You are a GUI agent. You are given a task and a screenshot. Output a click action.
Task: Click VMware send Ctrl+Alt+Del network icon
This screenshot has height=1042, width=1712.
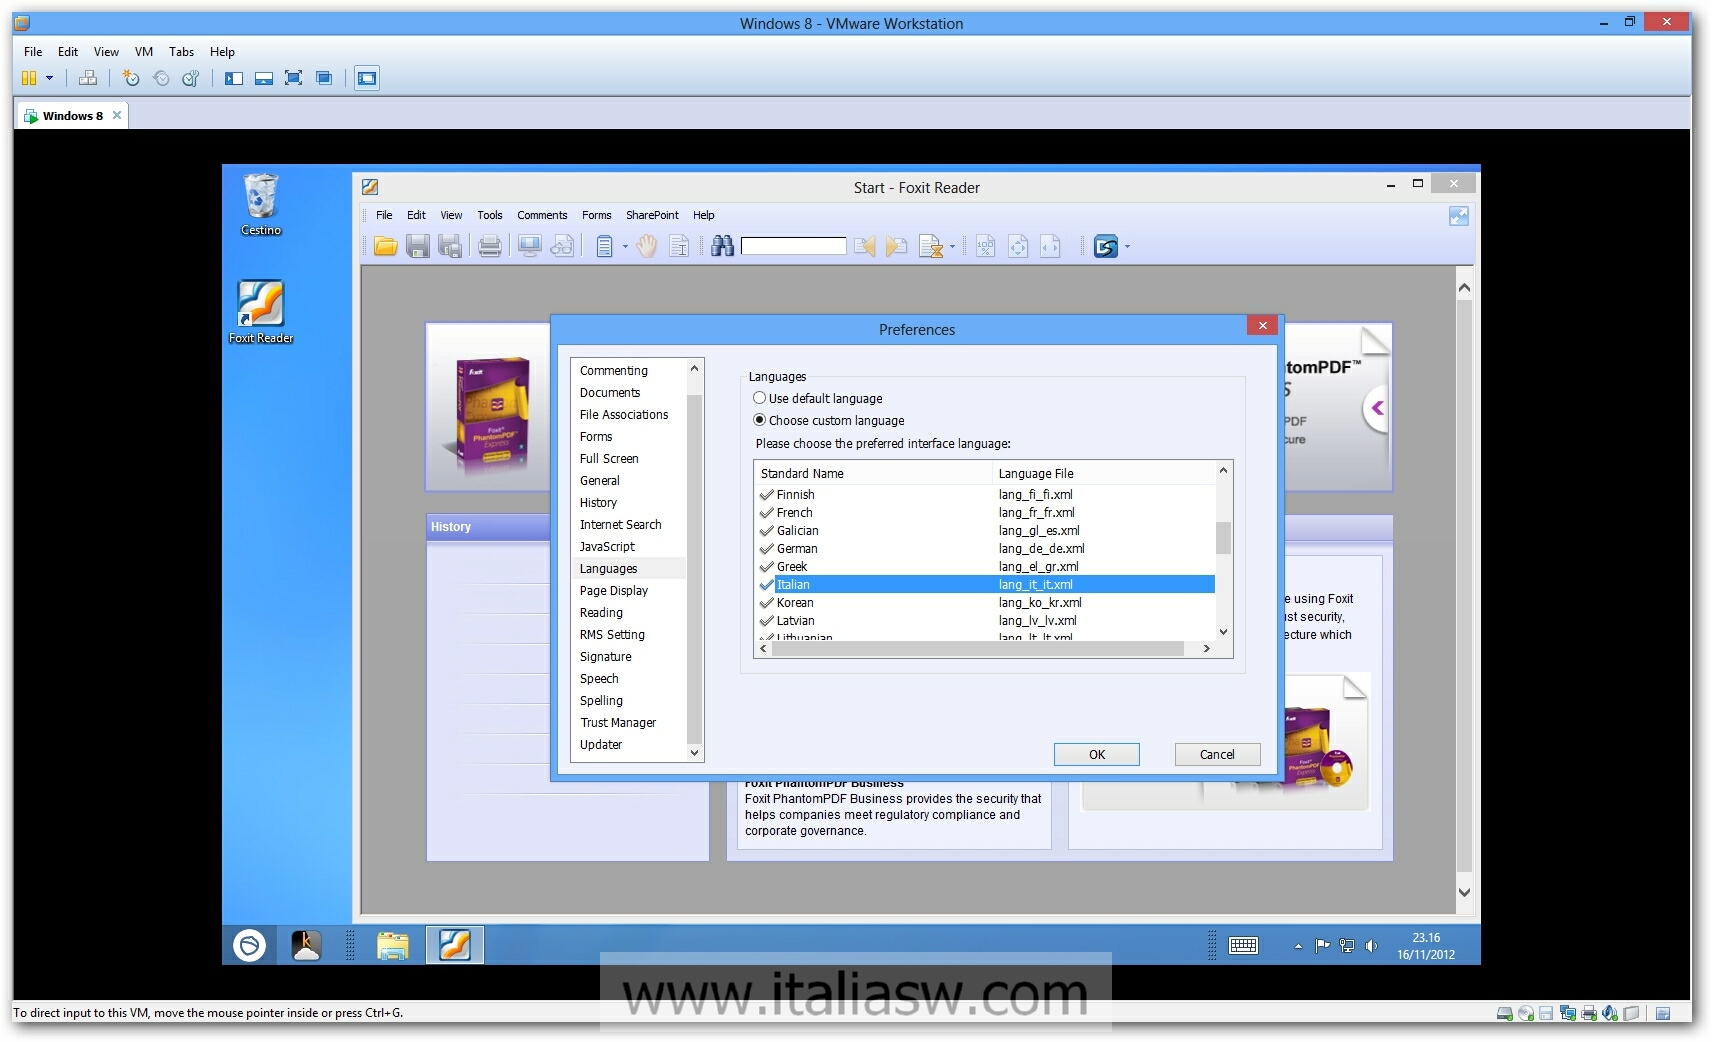(88, 78)
